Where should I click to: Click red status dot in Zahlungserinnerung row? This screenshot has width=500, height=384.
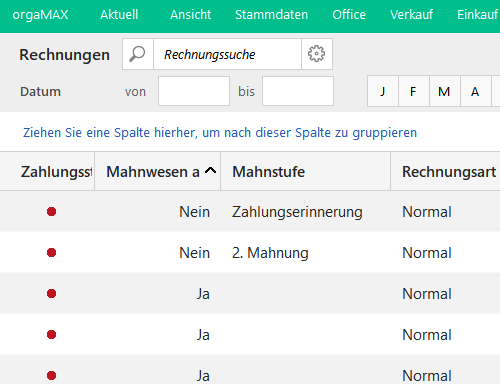coord(51,212)
